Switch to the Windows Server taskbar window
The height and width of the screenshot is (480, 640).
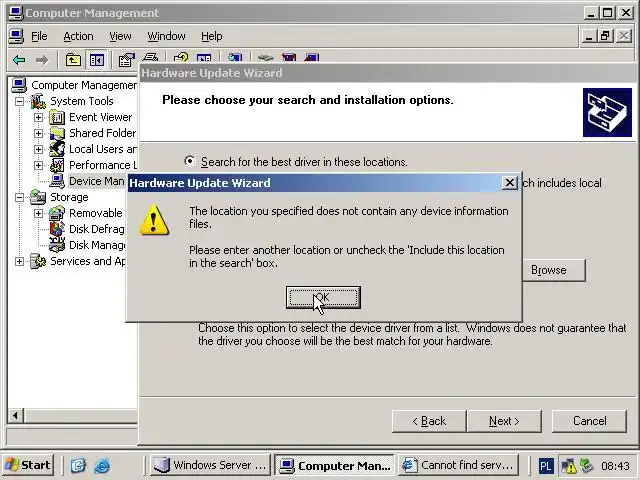pyautogui.click(x=210, y=465)
